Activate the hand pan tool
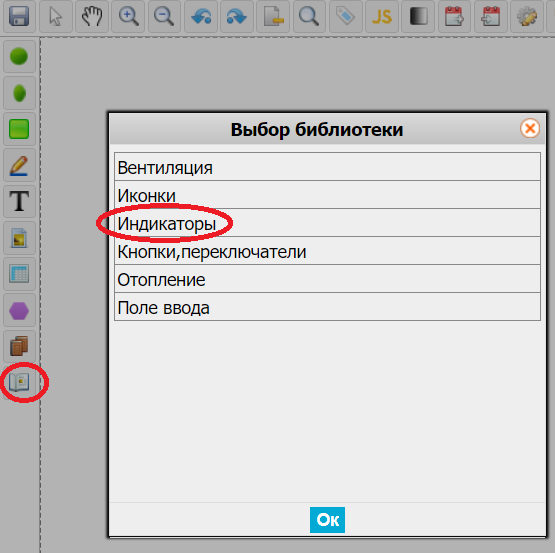 point(92,16)
